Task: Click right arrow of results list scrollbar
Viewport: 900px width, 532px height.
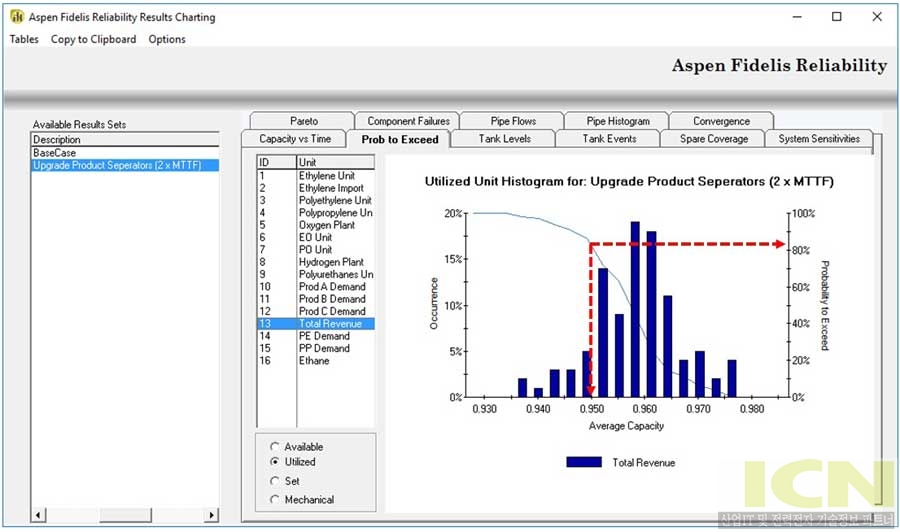Action: (x=212, y=515)
